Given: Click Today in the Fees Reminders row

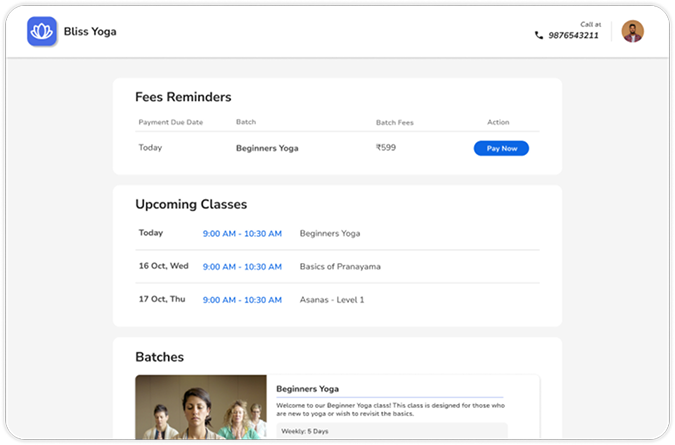Looking at the screenshot, I should (150, 148).
